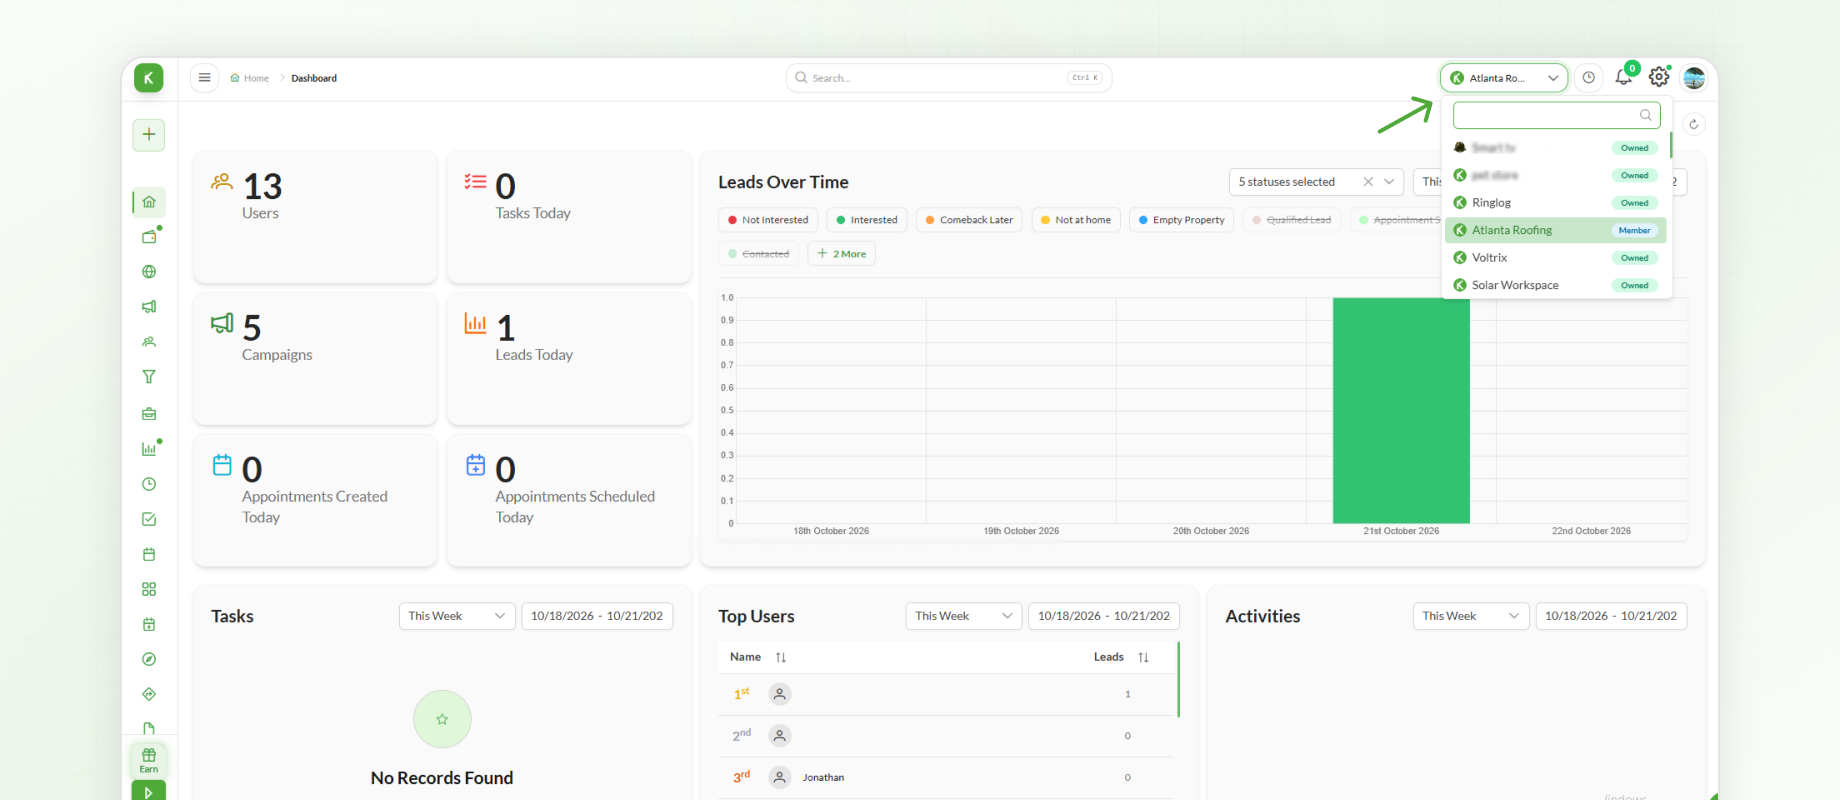
Task: Open Top Users This Week dropdown
Action: point(964,616)
